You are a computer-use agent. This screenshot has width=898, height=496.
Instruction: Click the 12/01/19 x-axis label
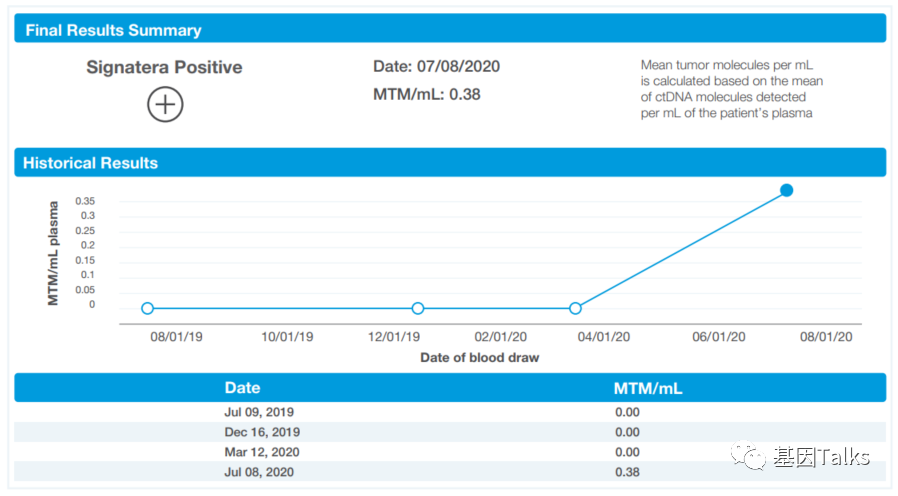tap(394, 337)
